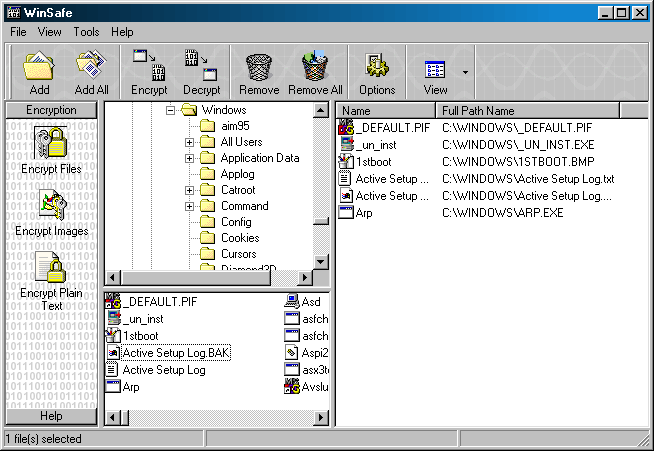Viewport: 654px width, 451px height.
Task: Select 1stboot in the file browser pane
Action: [x=133, y=336]
